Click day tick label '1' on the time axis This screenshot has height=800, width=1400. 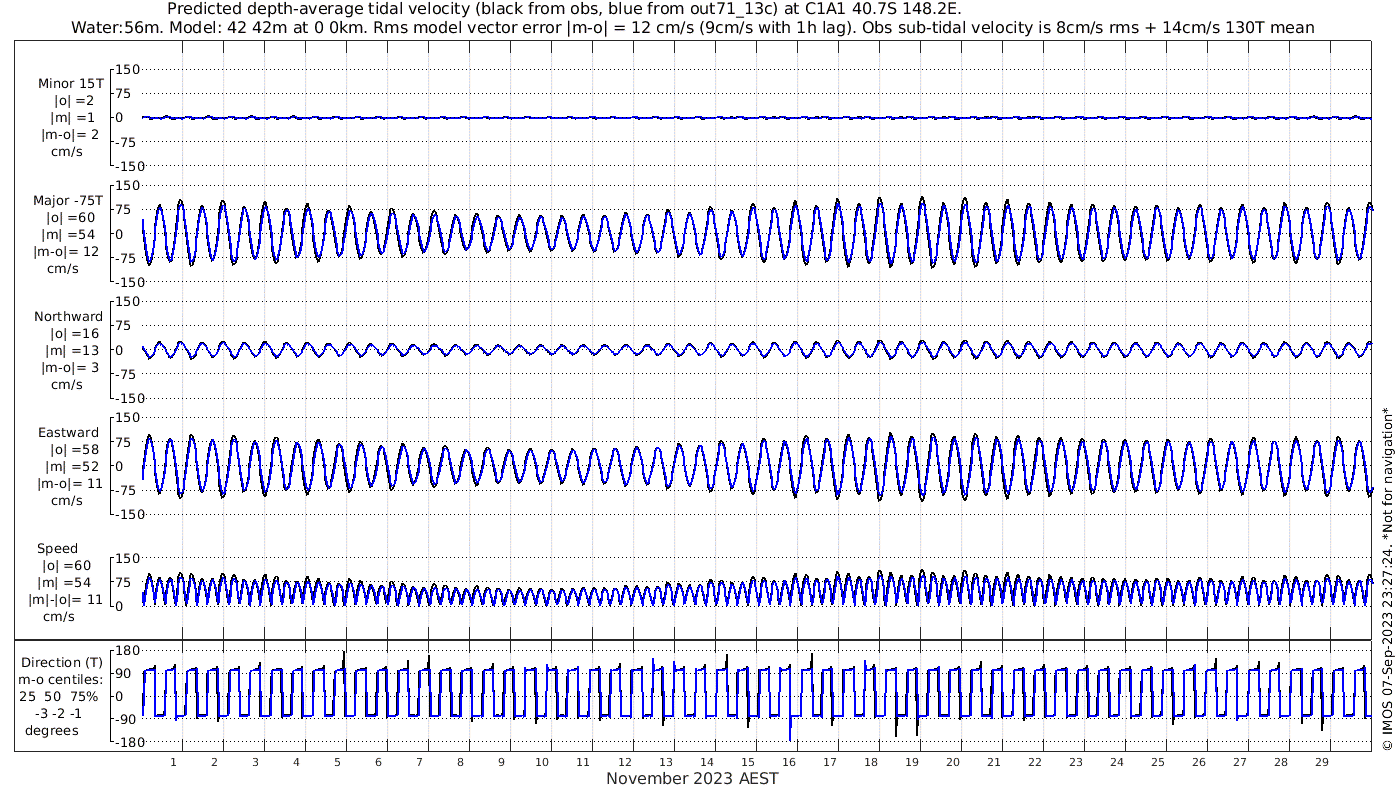[173, 762]
